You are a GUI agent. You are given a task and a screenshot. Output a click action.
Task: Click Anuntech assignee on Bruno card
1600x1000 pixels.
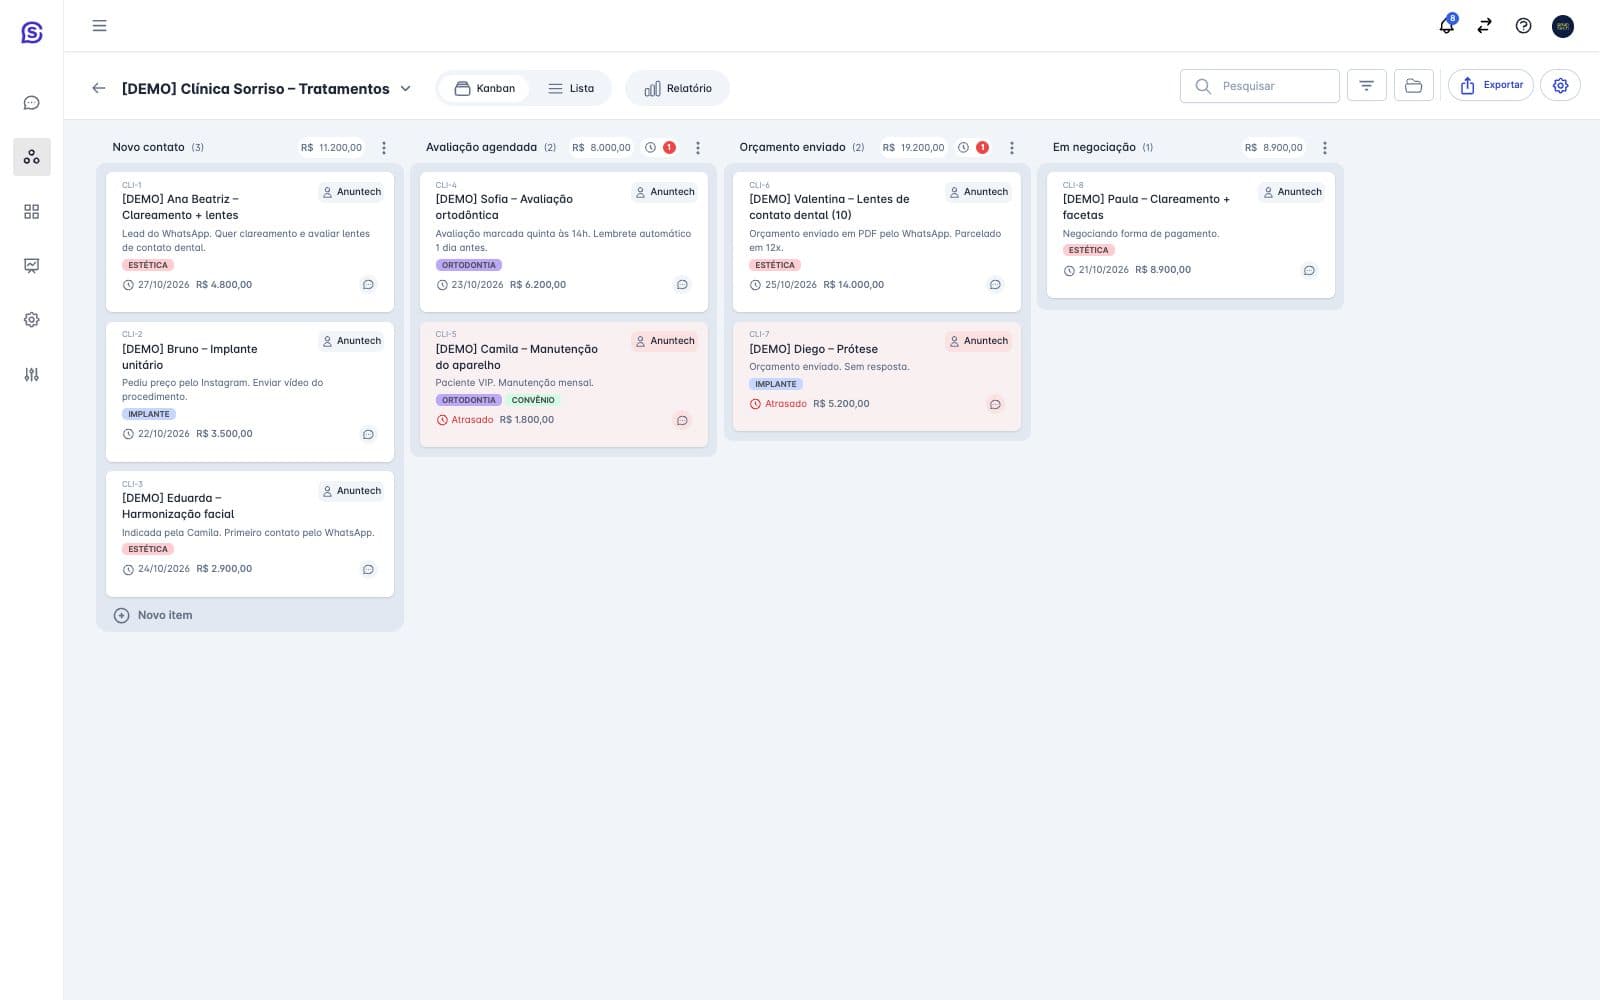point(351,341)
